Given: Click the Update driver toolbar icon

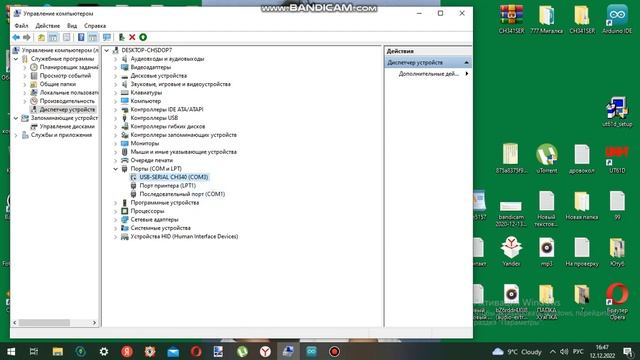Looking at the screenshot, I should pyautogui.click(x=121, y=38).
